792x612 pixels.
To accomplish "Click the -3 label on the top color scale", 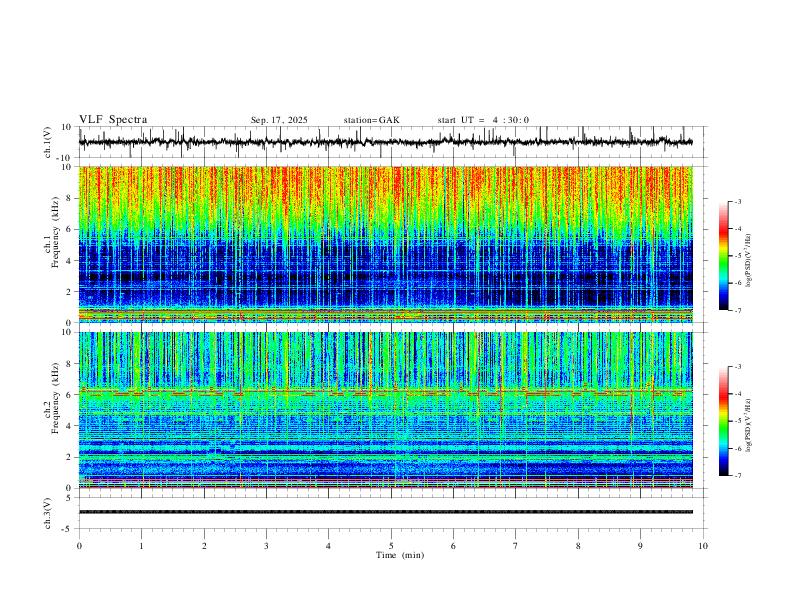I will 738,201.
